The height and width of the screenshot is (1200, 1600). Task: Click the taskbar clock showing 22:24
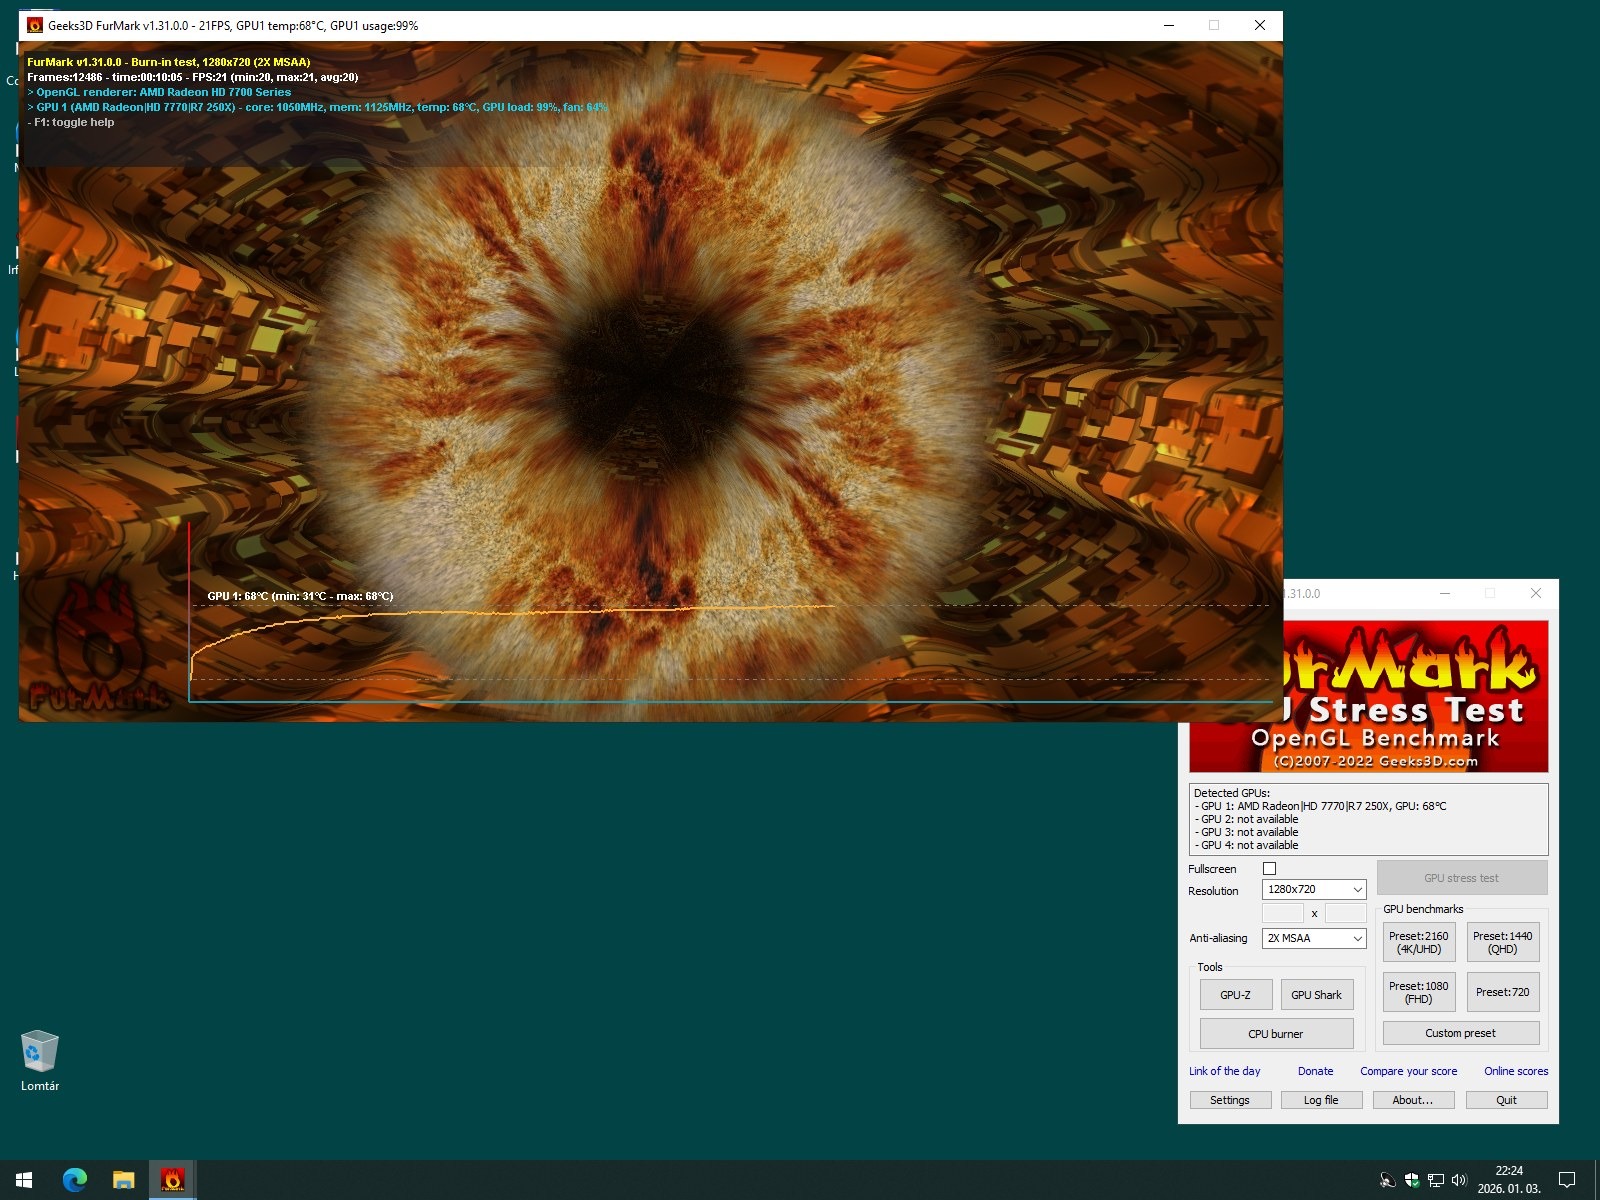click(x=1510, y=1180)
